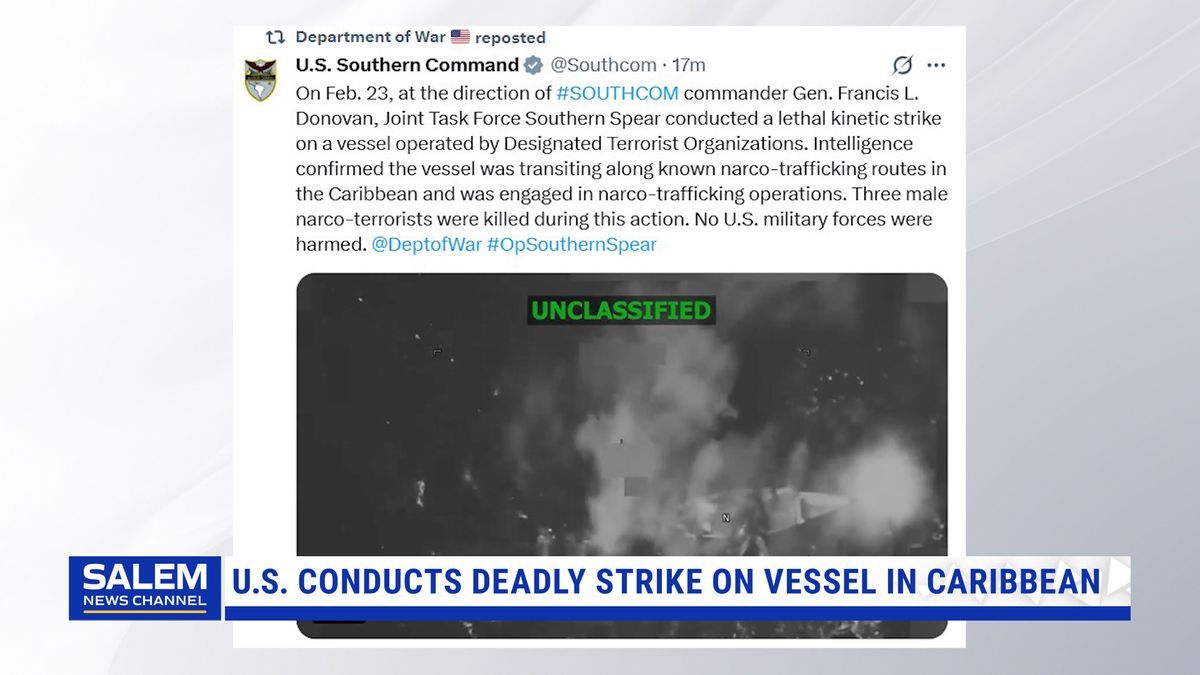The image size is (1200, 675).
Task: Open the U.S. Southern Command profile avatar
Action: [260, 75]
